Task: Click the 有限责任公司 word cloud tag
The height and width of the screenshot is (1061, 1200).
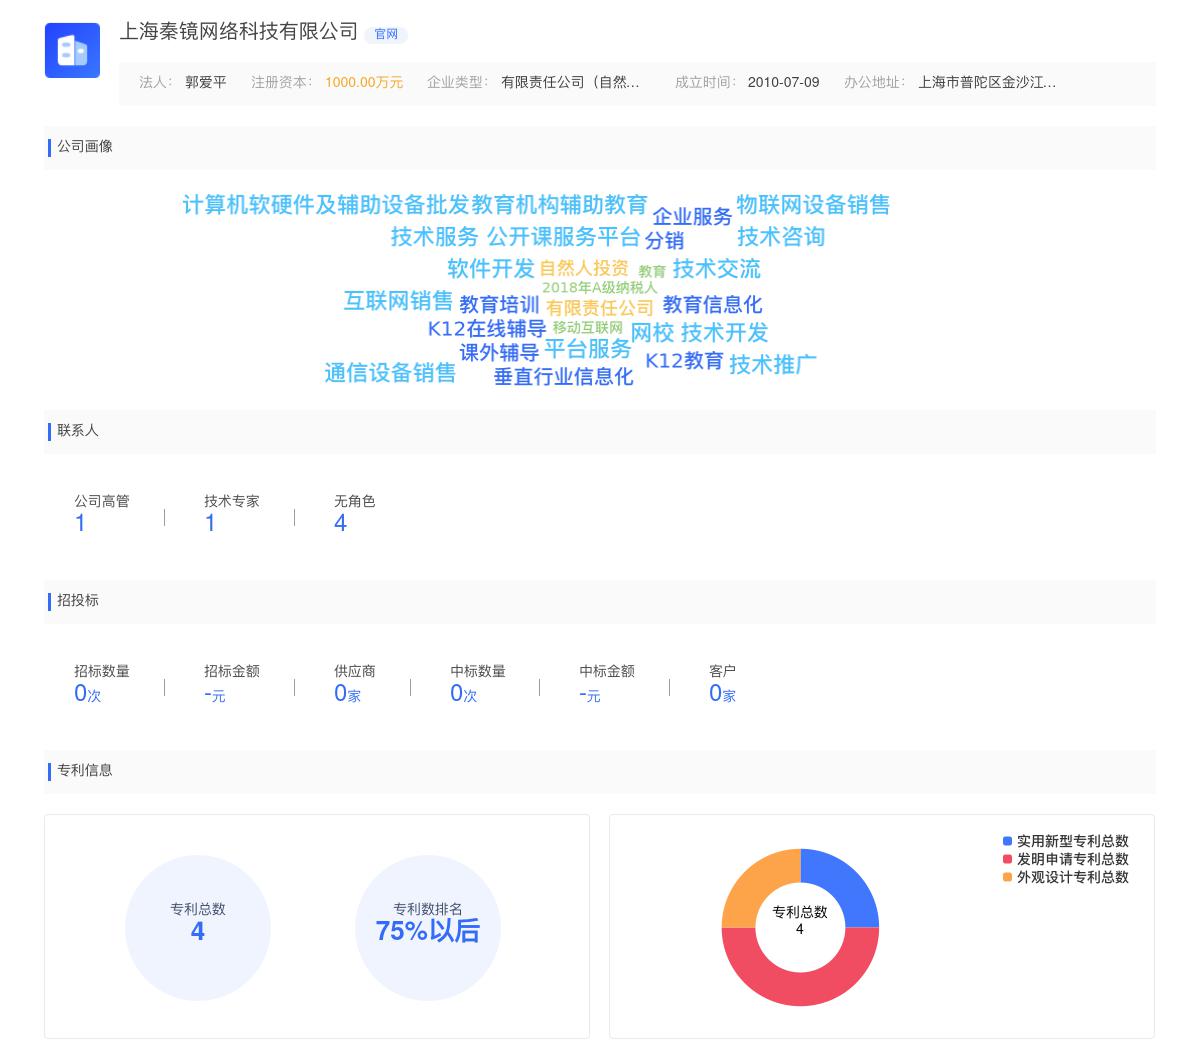Action: tap(600, 308)
